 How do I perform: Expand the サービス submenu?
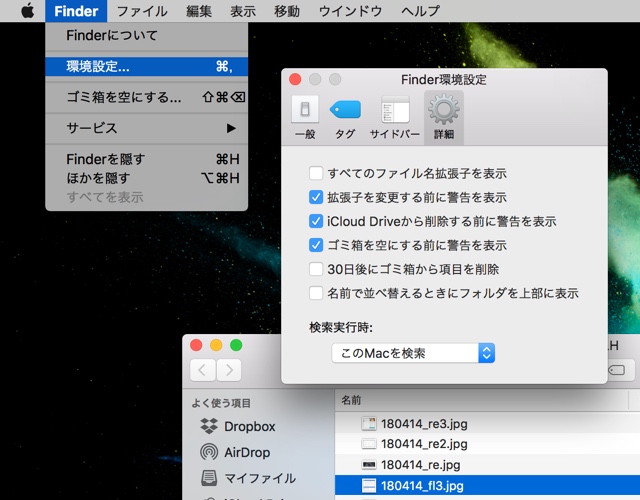(x=147, y=128)
